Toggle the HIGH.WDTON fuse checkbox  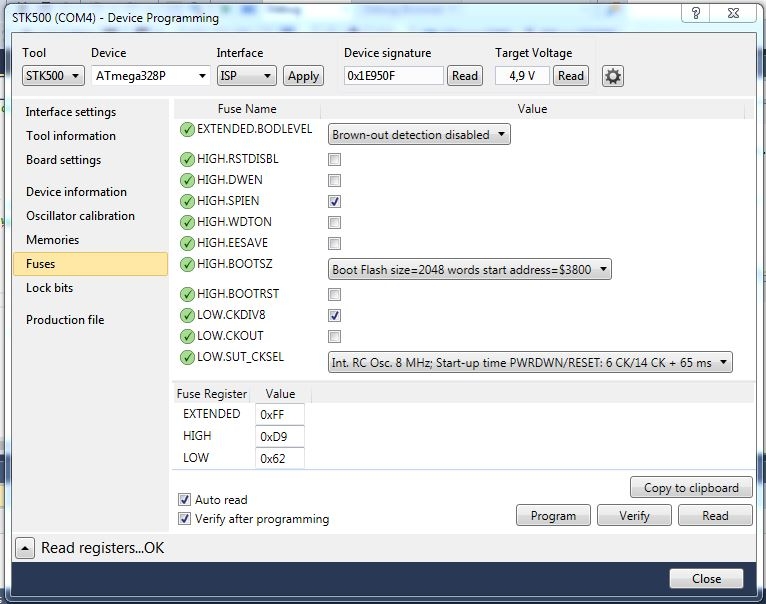click(335, 222)
